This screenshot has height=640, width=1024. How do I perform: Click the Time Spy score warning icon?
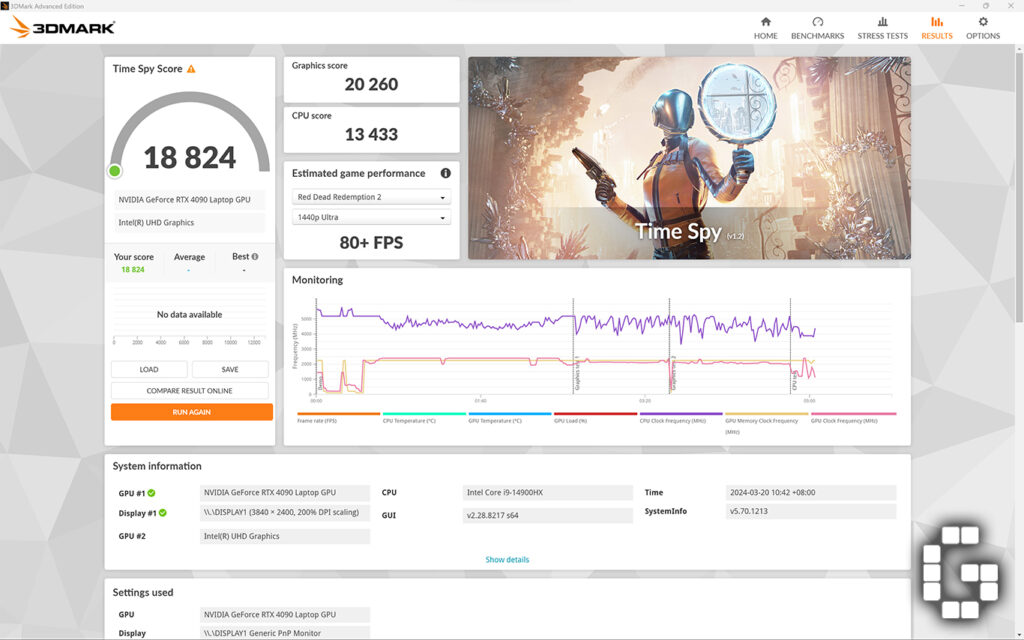pos(191,69)
